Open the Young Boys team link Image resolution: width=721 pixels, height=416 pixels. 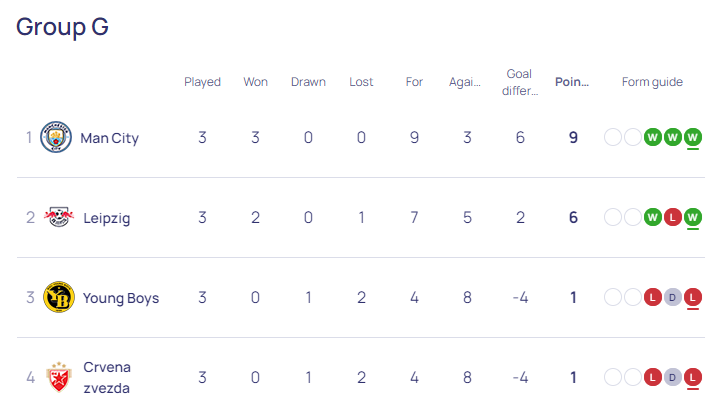(121, 298)
